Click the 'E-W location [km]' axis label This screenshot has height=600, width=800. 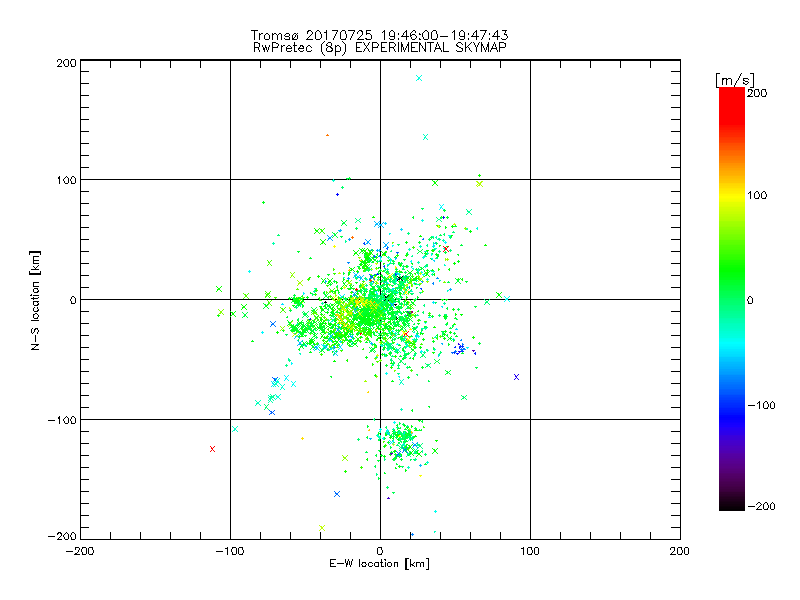(379, 564)
